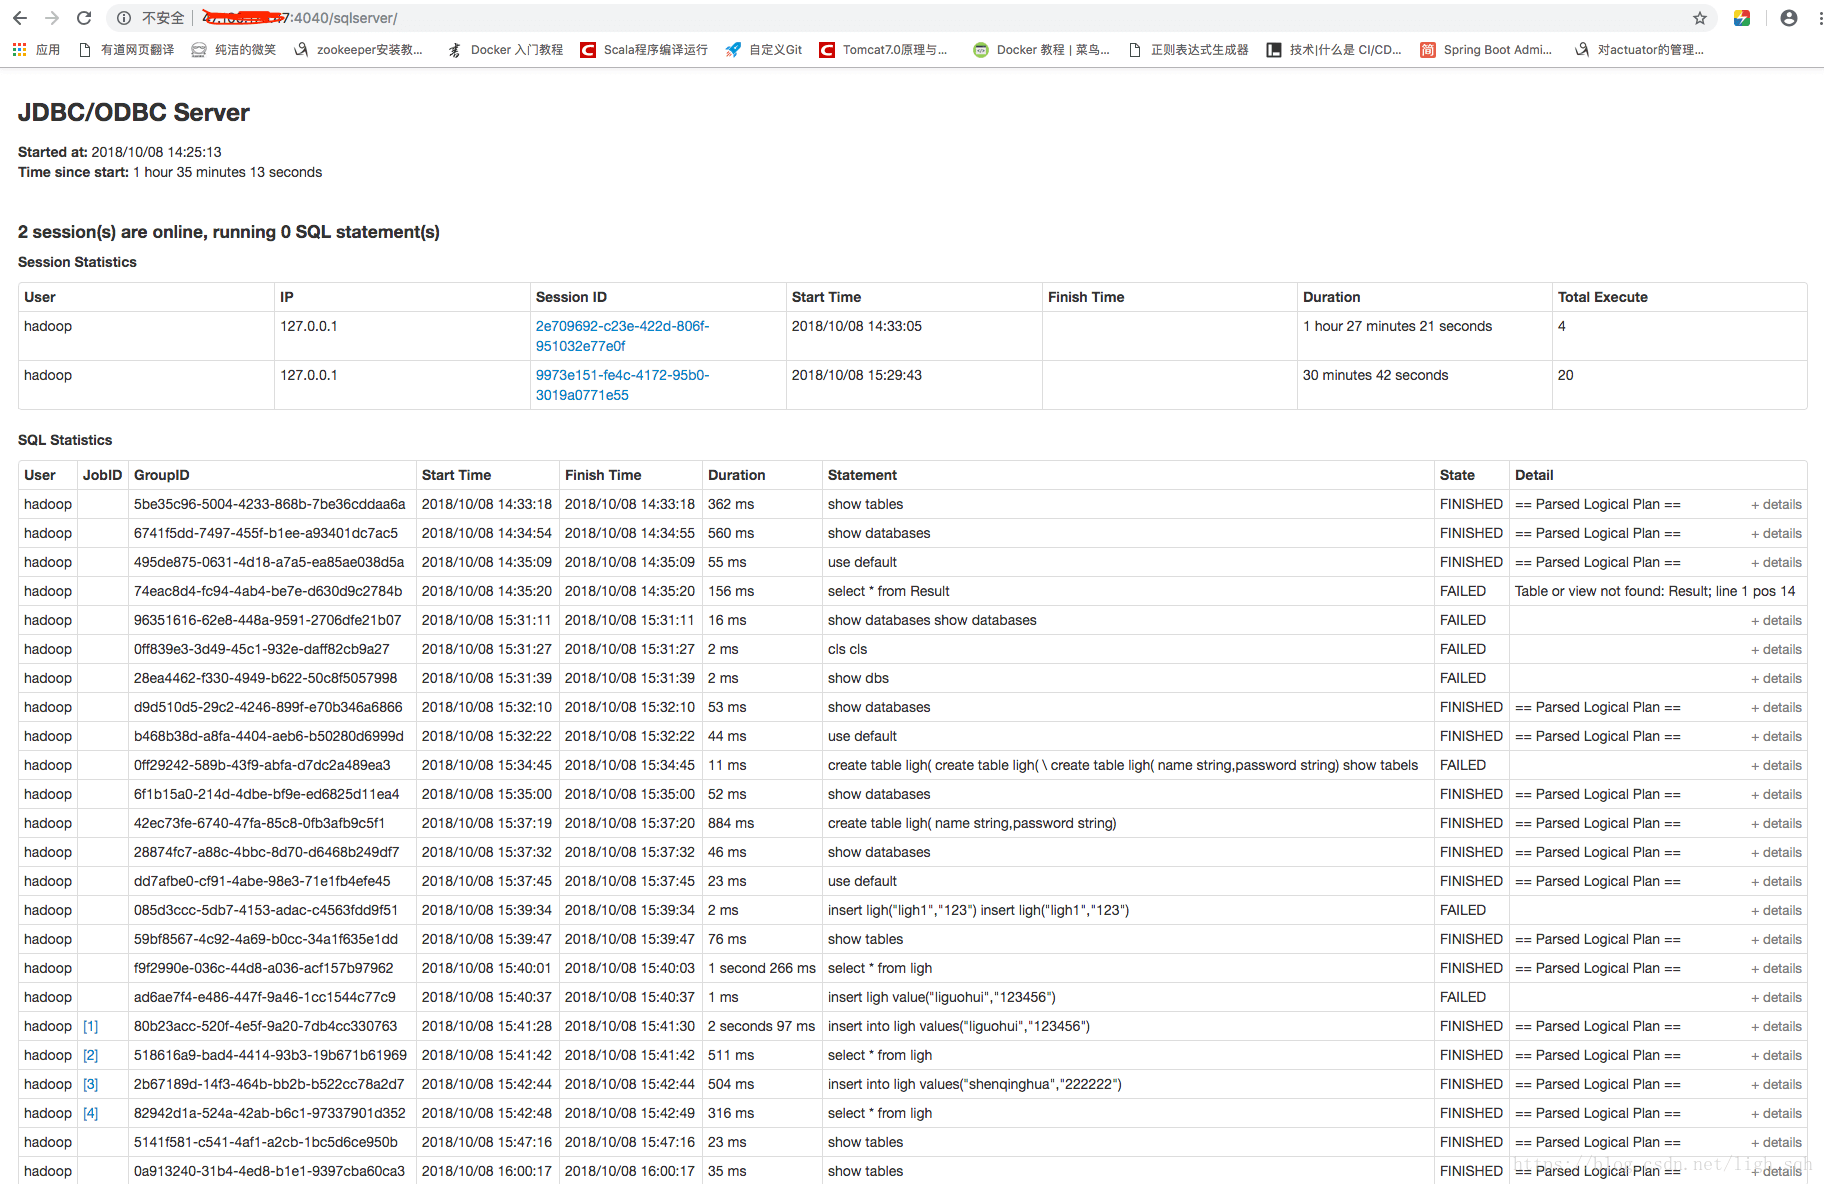Open the Tomcat7.0原理与 bookmark
The width and height of the screenshot is (1824, 1184).
pyautogui.click(x=883, y=49)
